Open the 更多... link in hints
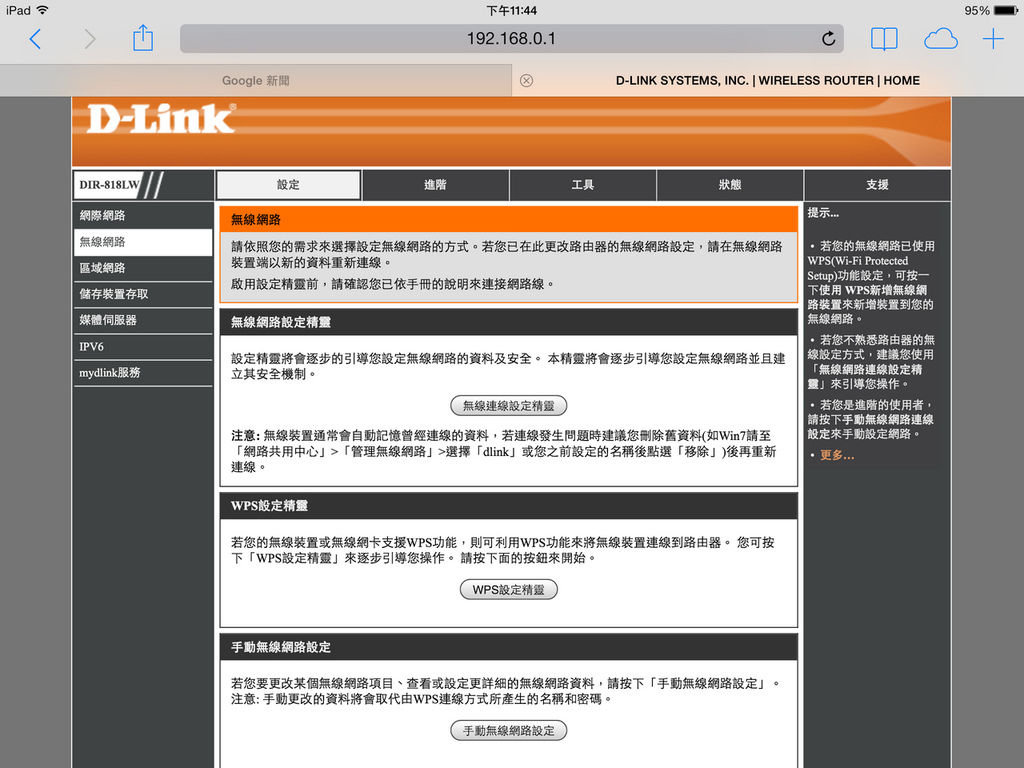This screenshot has width=1024, height=768. pos(837,455)
